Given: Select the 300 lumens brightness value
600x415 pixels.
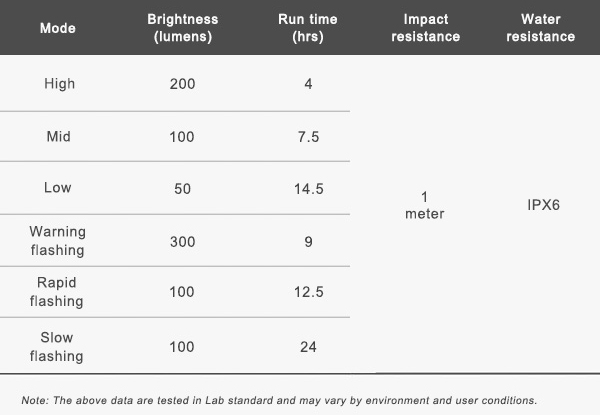Looking at the screenshot, I should tap(182, 241).
